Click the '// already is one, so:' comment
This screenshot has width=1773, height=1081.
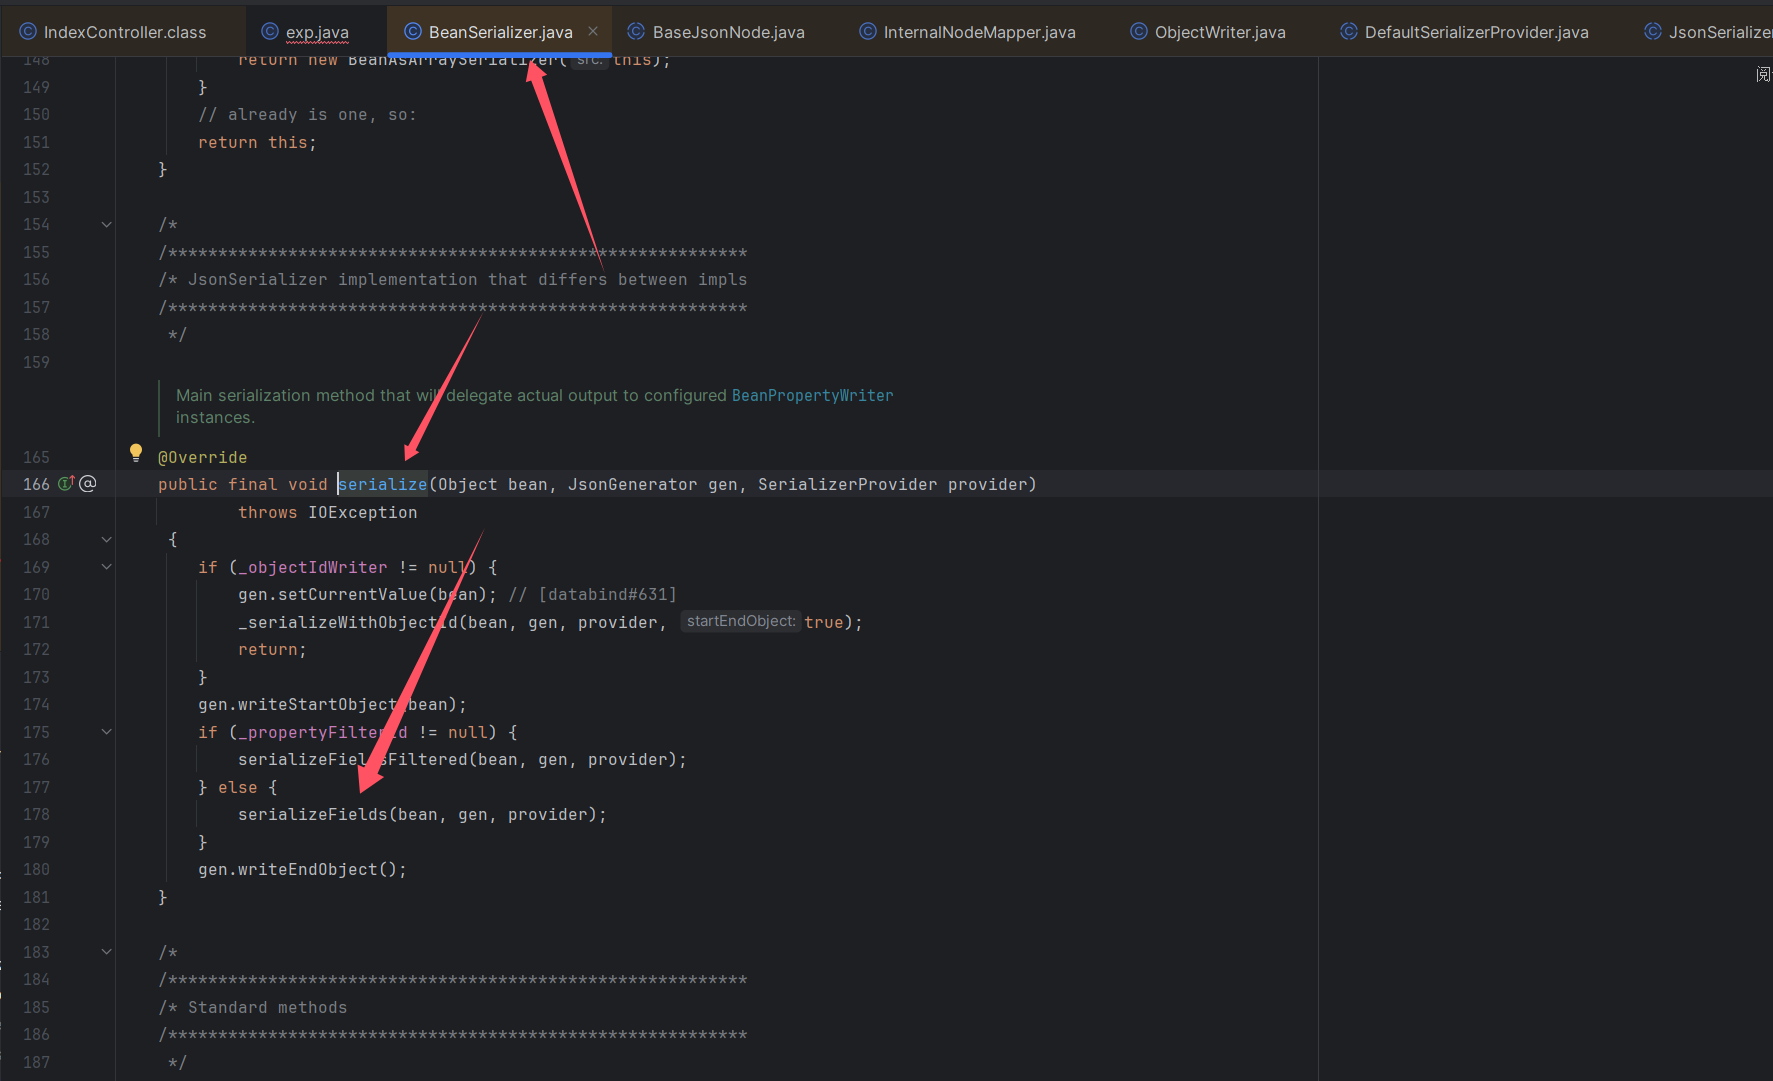307,115
